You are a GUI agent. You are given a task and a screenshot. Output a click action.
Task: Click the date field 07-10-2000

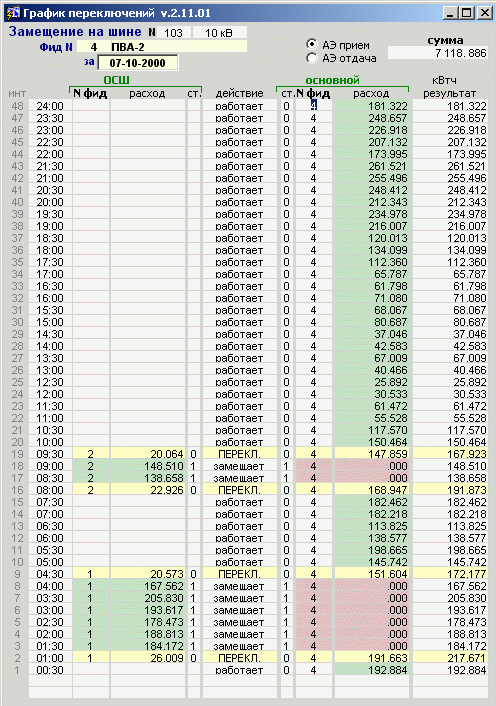tap(137, 63)
